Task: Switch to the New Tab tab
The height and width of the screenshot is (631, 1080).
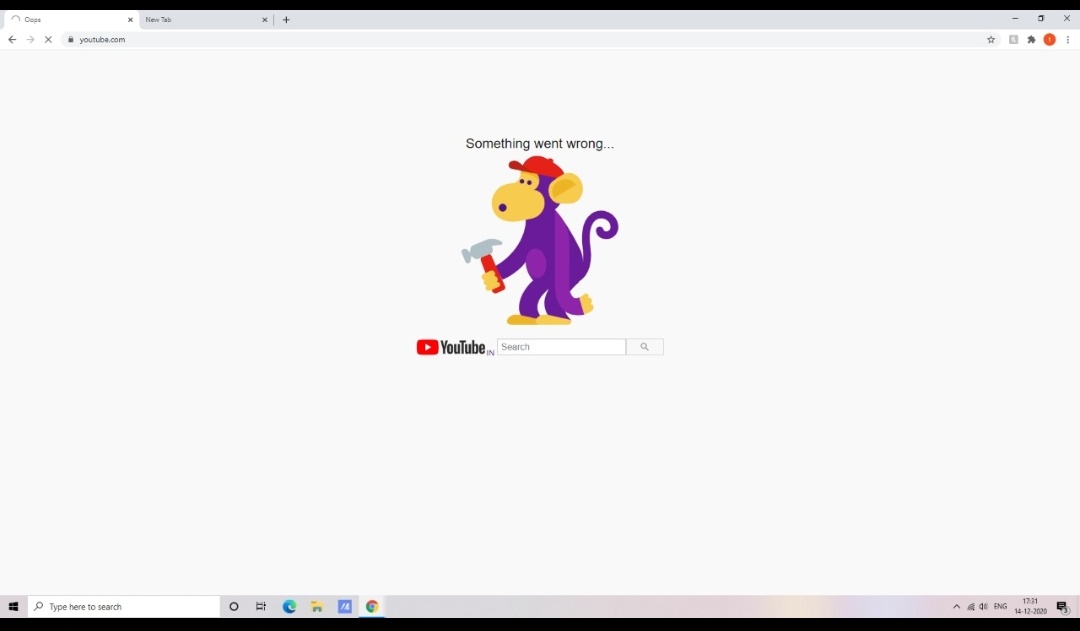Action: click(x=205, y=19)
